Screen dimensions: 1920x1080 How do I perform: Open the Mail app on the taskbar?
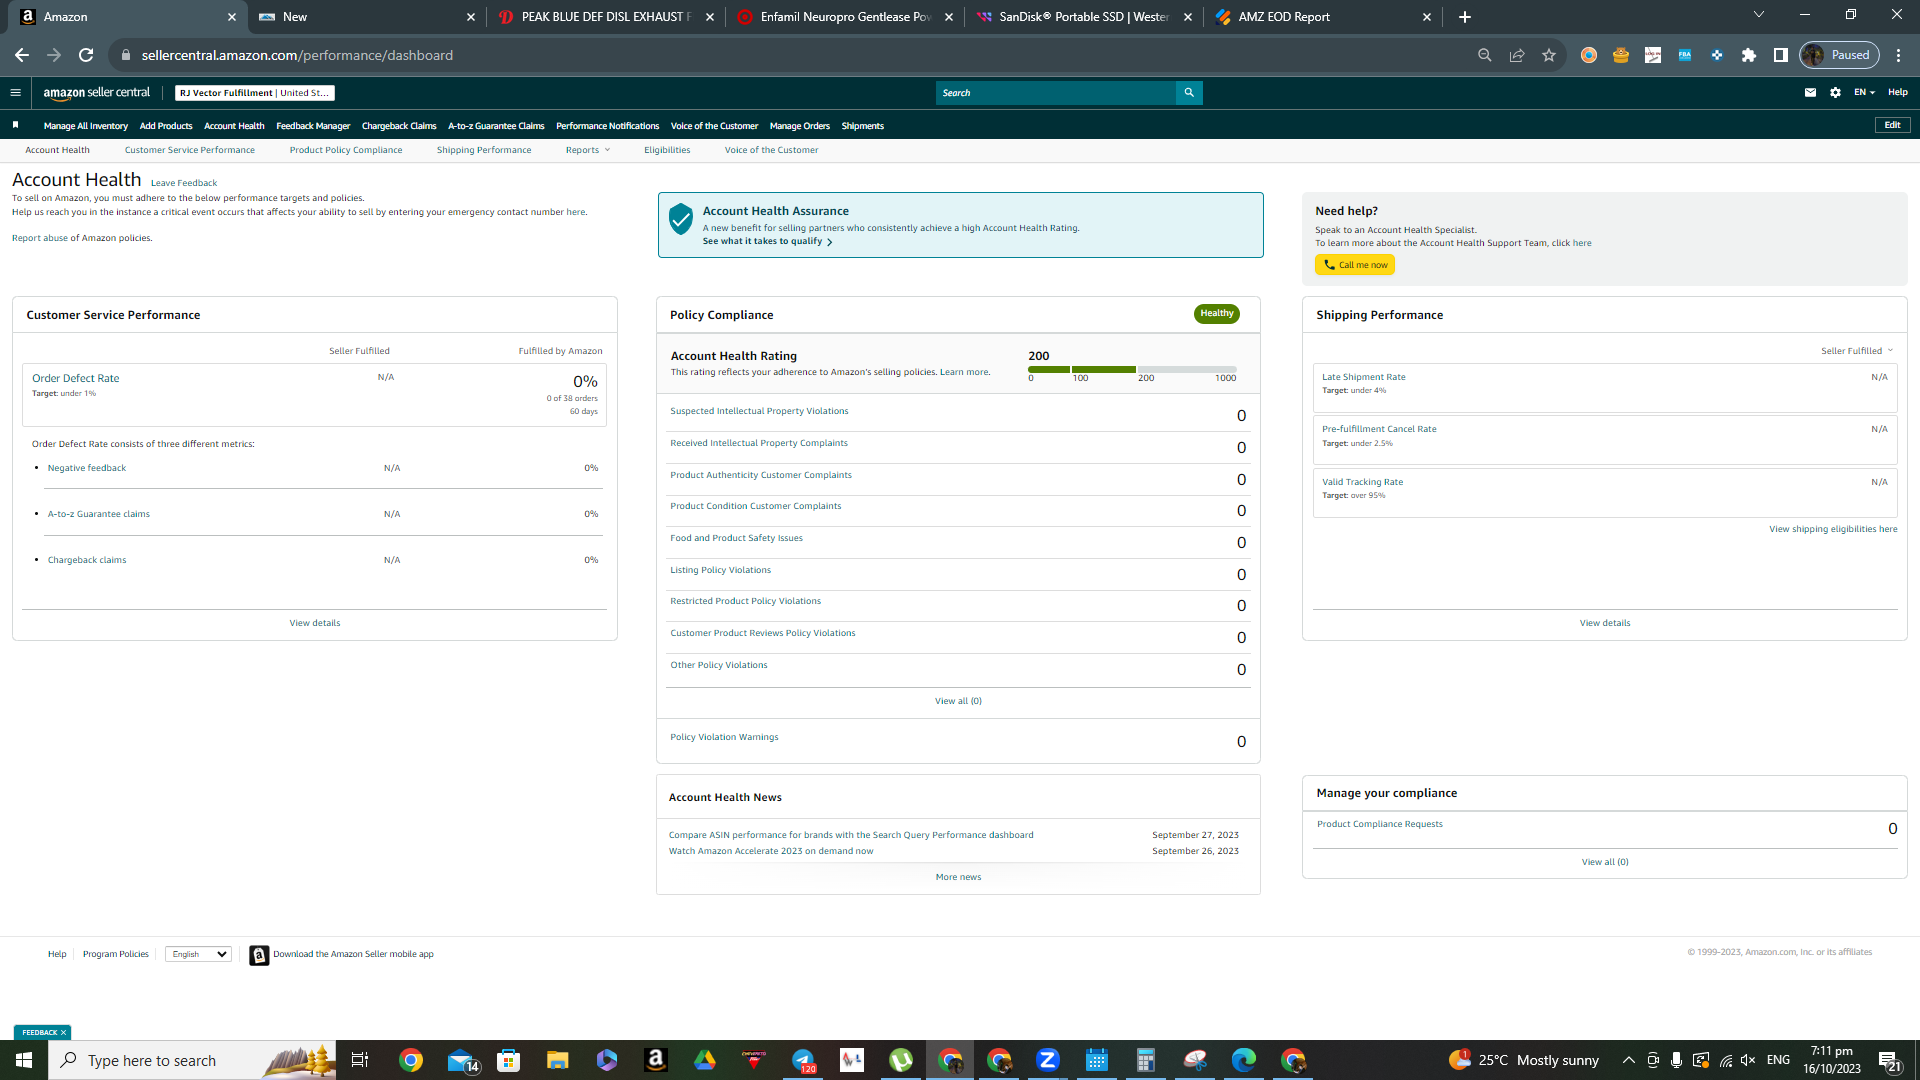tap(461, 1060)
